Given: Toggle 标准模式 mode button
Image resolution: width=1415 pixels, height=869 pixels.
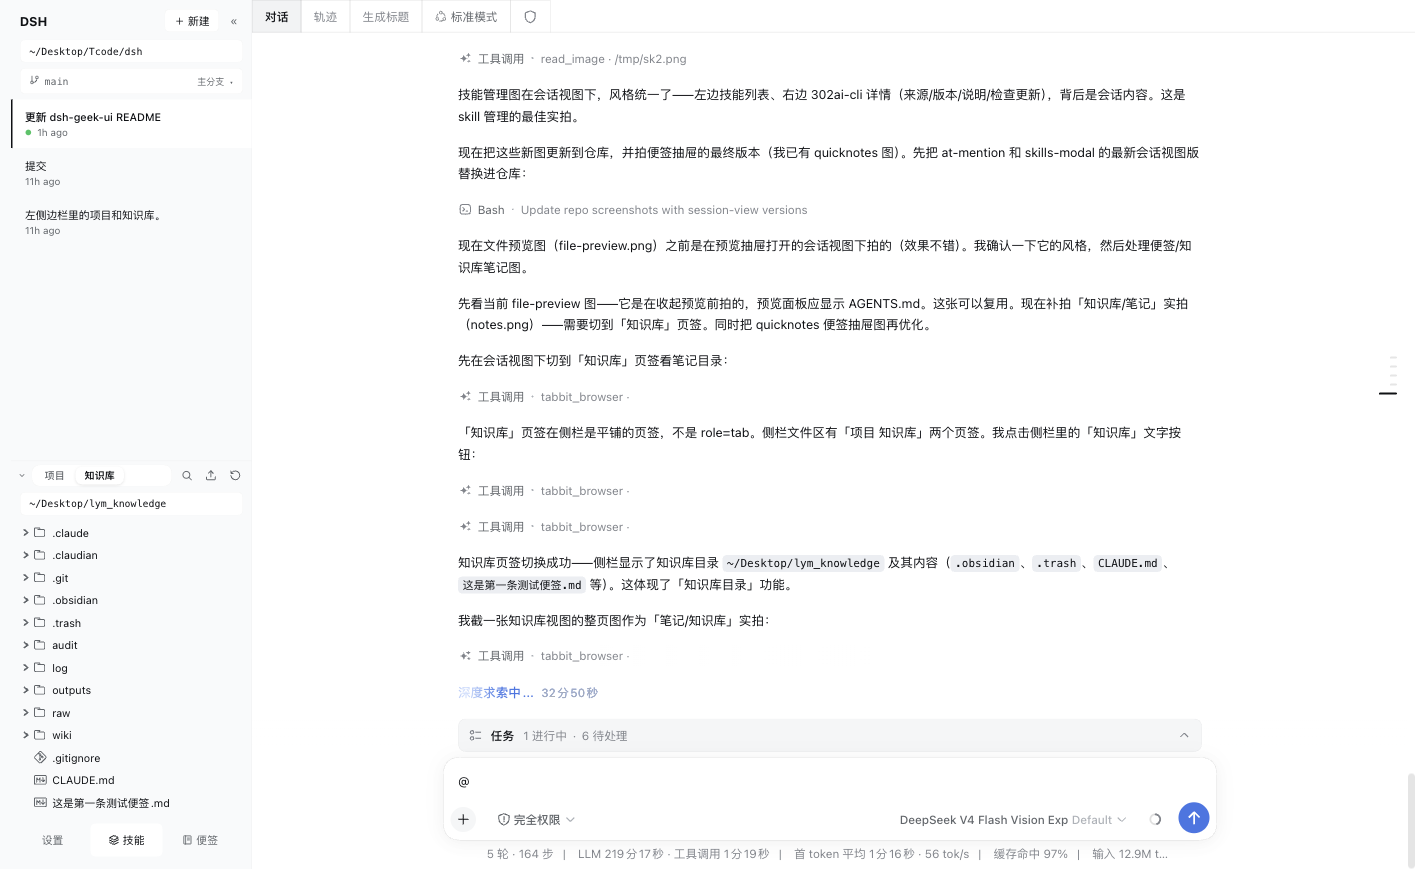Looking at the screenshot, I should tap(466, 17).
